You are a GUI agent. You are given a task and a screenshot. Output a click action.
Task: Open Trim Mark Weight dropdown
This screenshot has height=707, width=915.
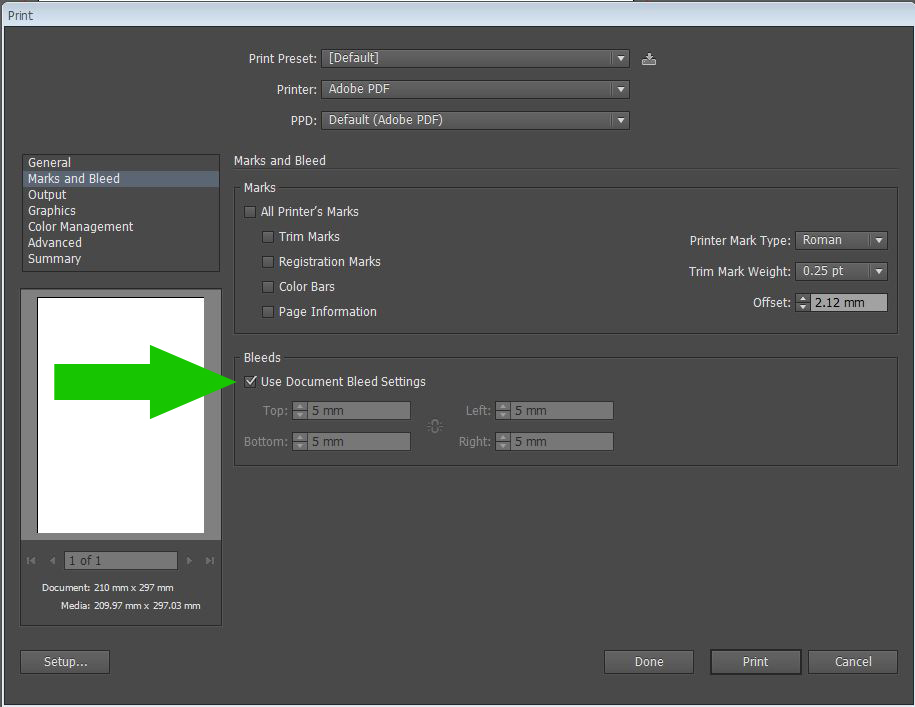click(x=841, y=271)
